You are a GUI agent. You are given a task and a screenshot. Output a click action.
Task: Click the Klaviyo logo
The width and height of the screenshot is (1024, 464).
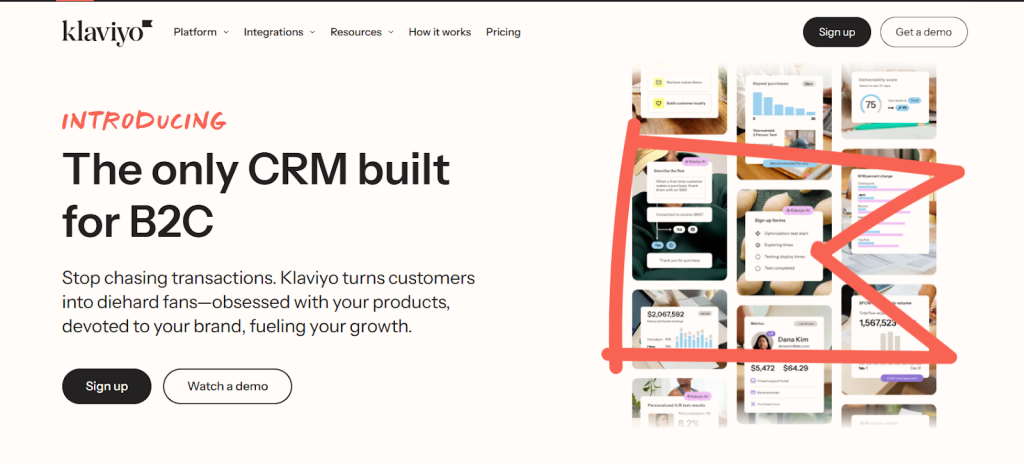(107, 32)
